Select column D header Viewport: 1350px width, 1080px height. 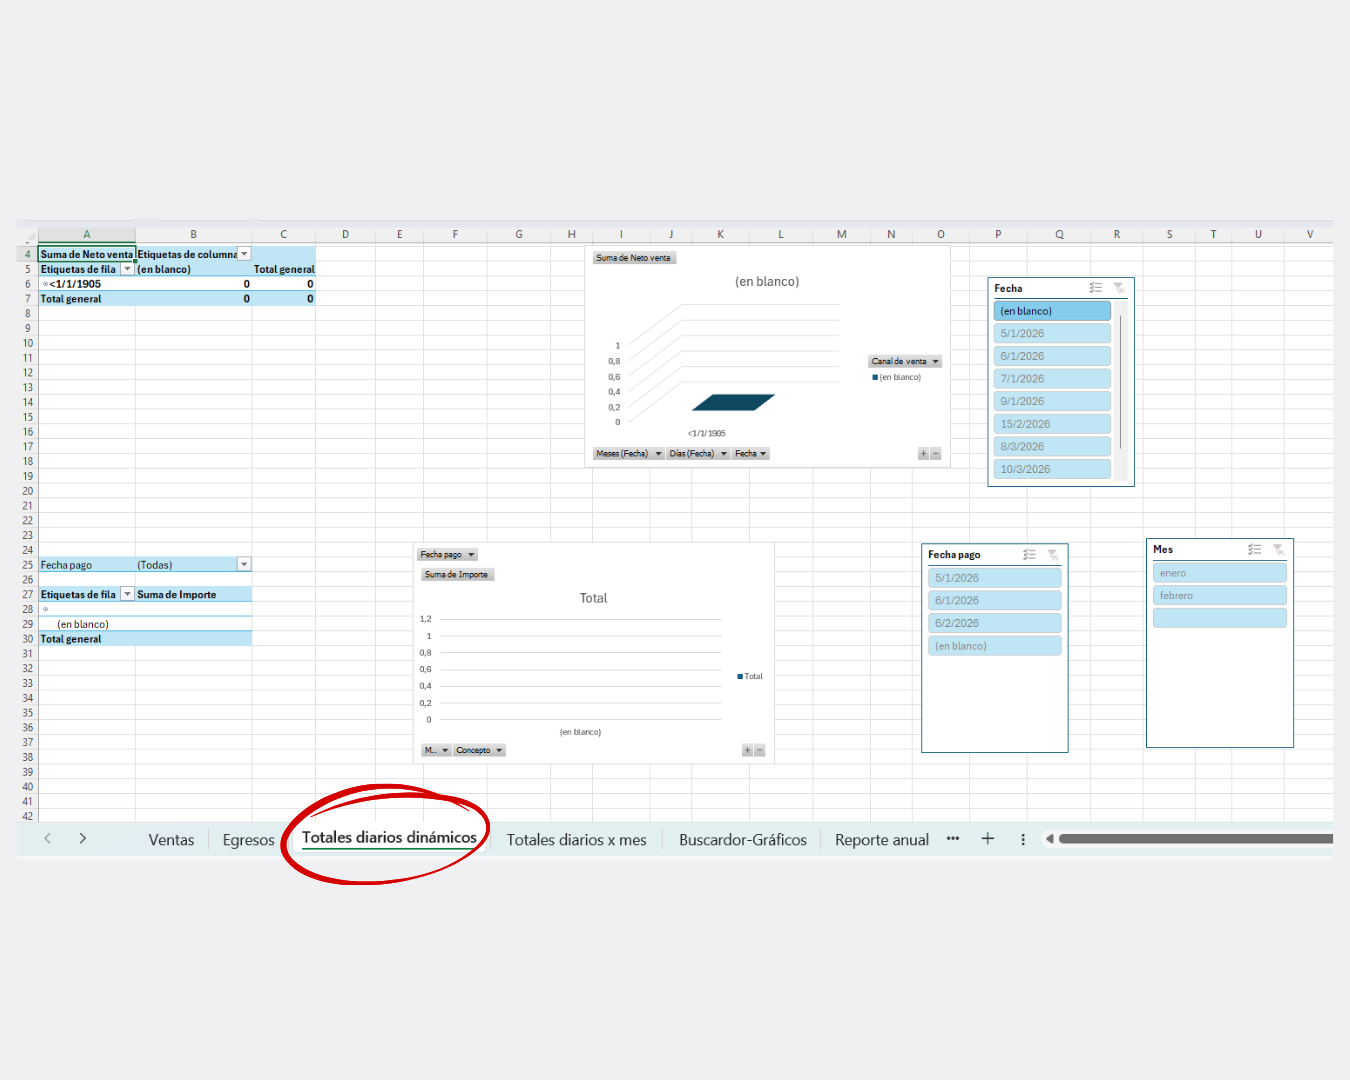(x=345, y=234)
